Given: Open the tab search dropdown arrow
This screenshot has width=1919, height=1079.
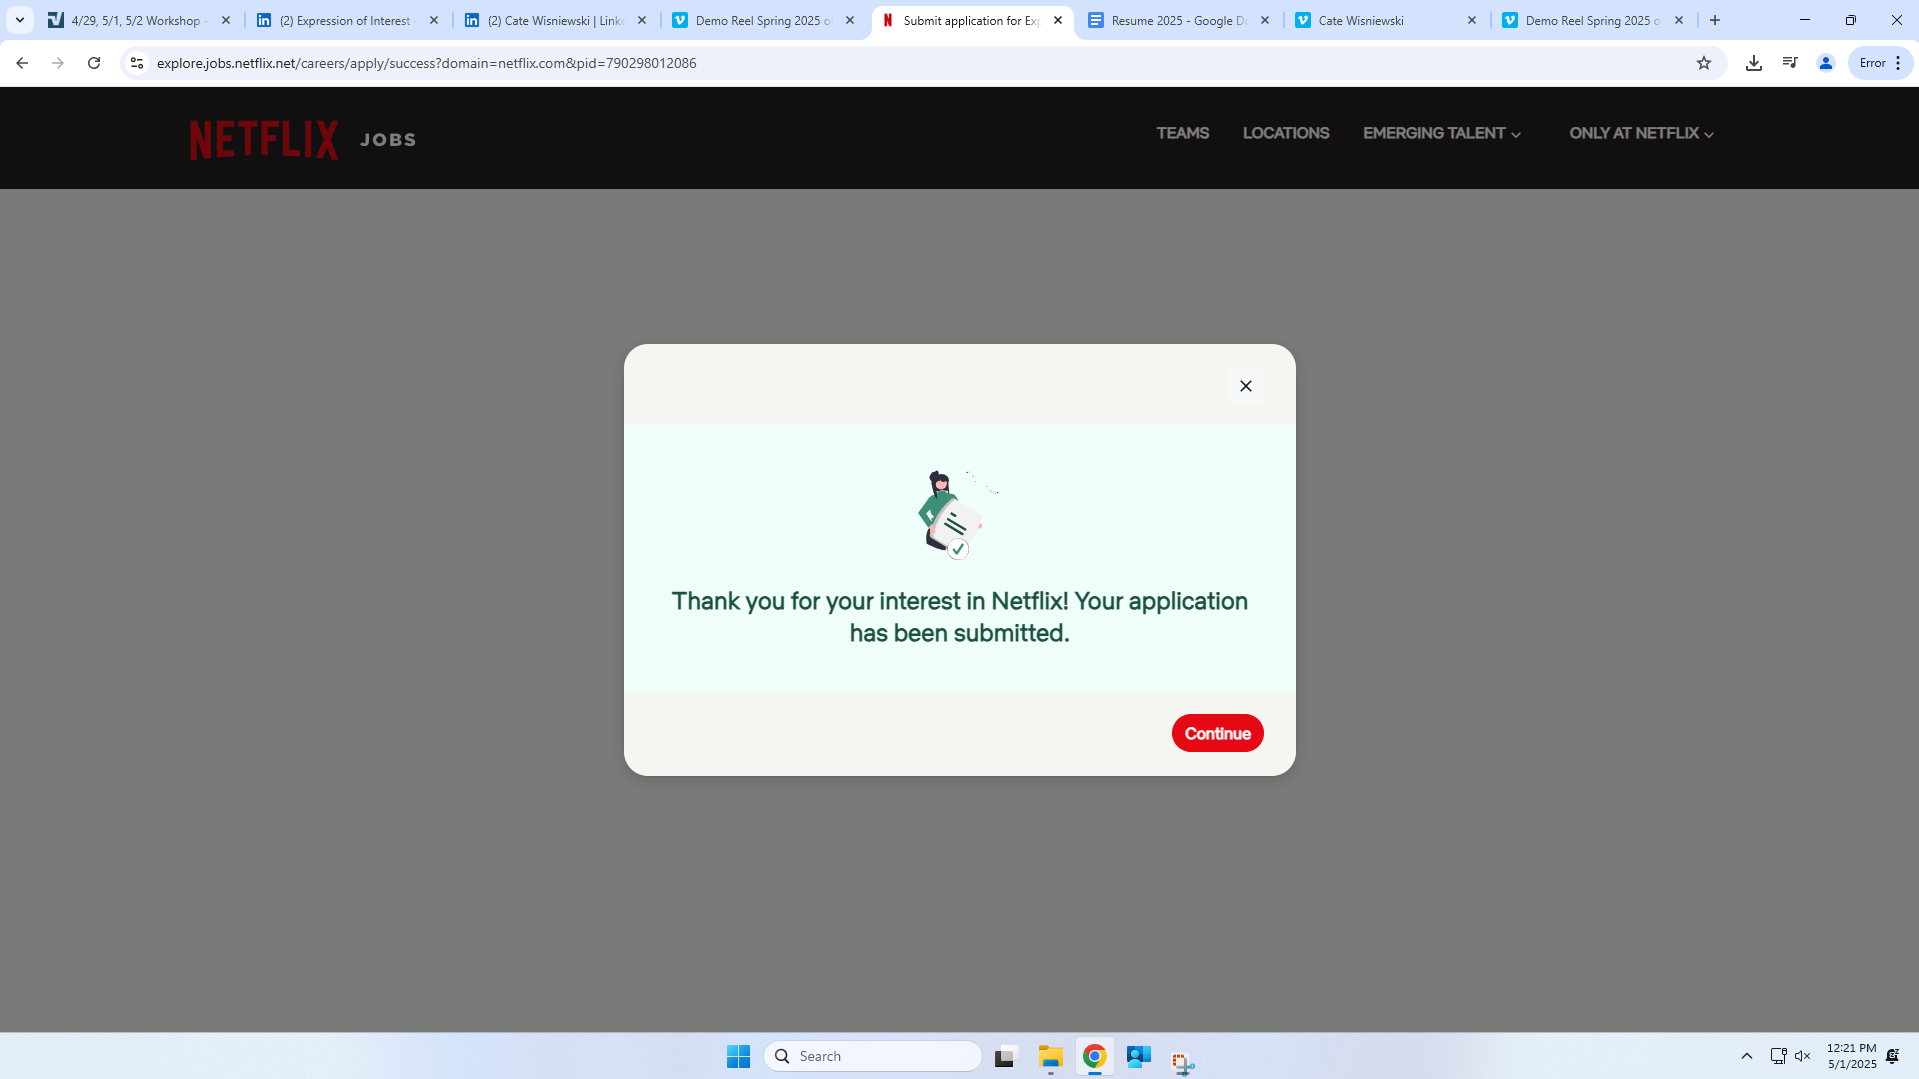Looking at the screenshot, I should click(x=20, y=20).
